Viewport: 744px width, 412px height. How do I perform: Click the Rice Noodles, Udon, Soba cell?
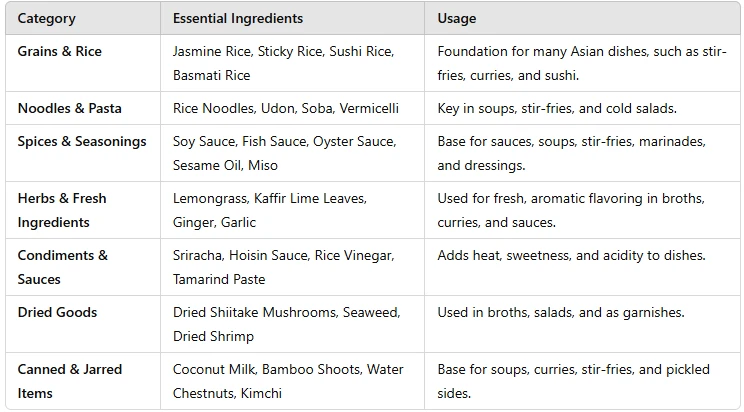click(x=292, y=108)
